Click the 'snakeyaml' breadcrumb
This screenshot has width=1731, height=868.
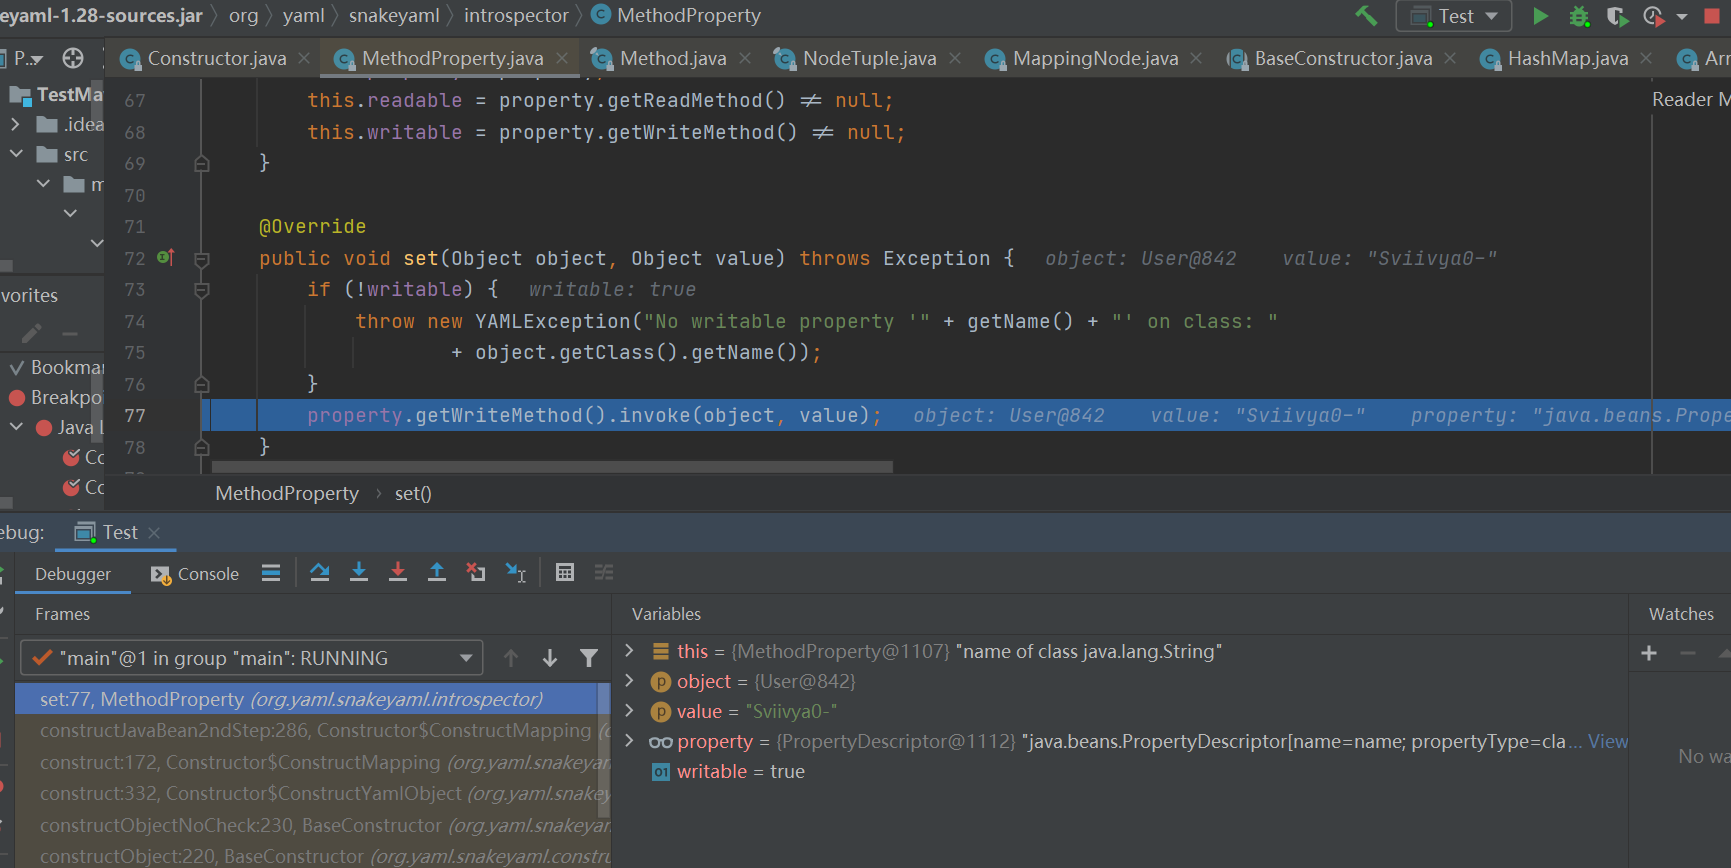(x=394, y=16)
